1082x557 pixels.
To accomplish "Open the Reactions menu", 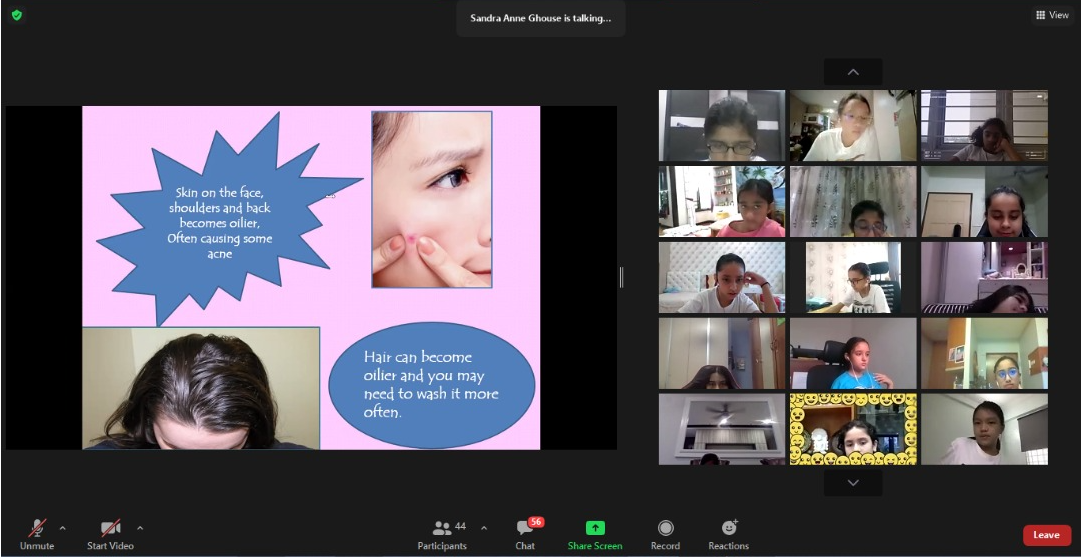I will [729, 528].
